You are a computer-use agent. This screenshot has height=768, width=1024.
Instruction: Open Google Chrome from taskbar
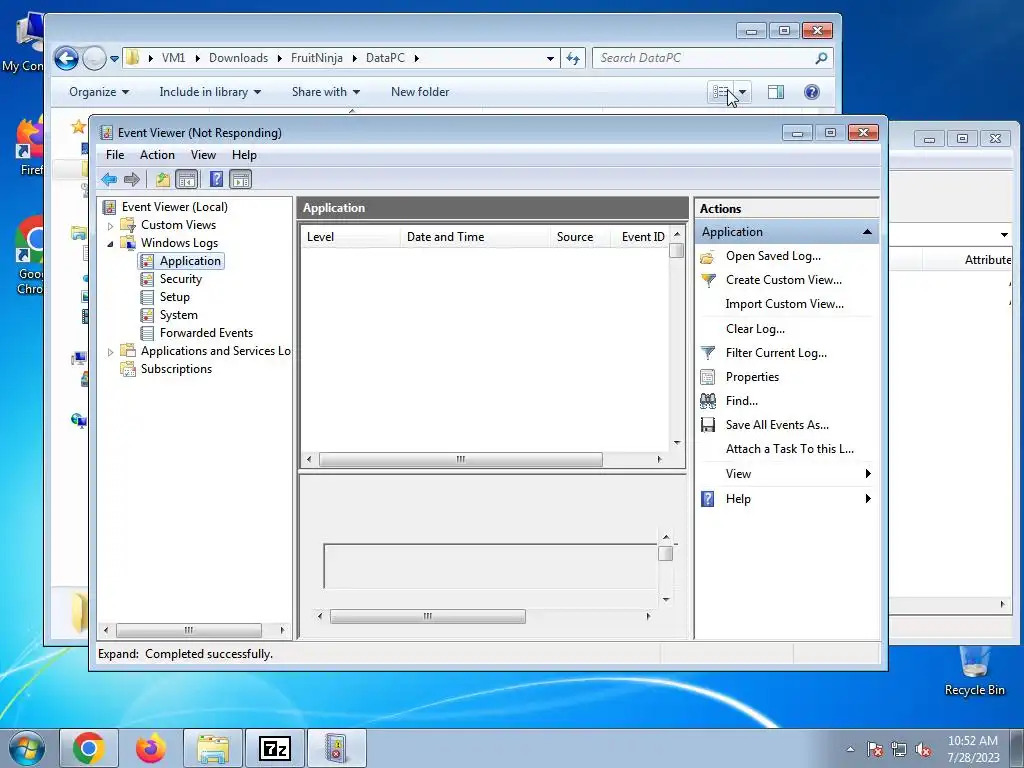pos(89,748)
